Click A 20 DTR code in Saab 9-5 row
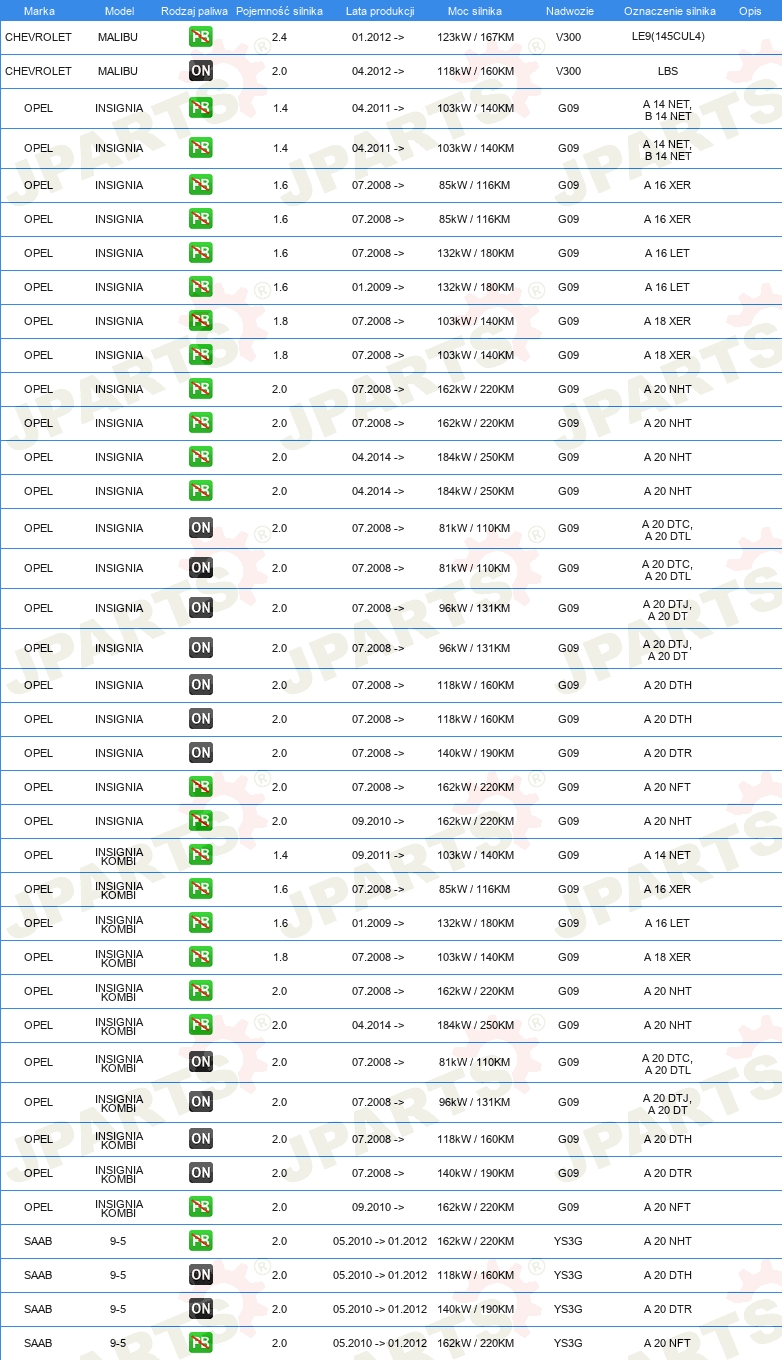The height and width of the screenshot is (1360, 782). (668, 1309)
